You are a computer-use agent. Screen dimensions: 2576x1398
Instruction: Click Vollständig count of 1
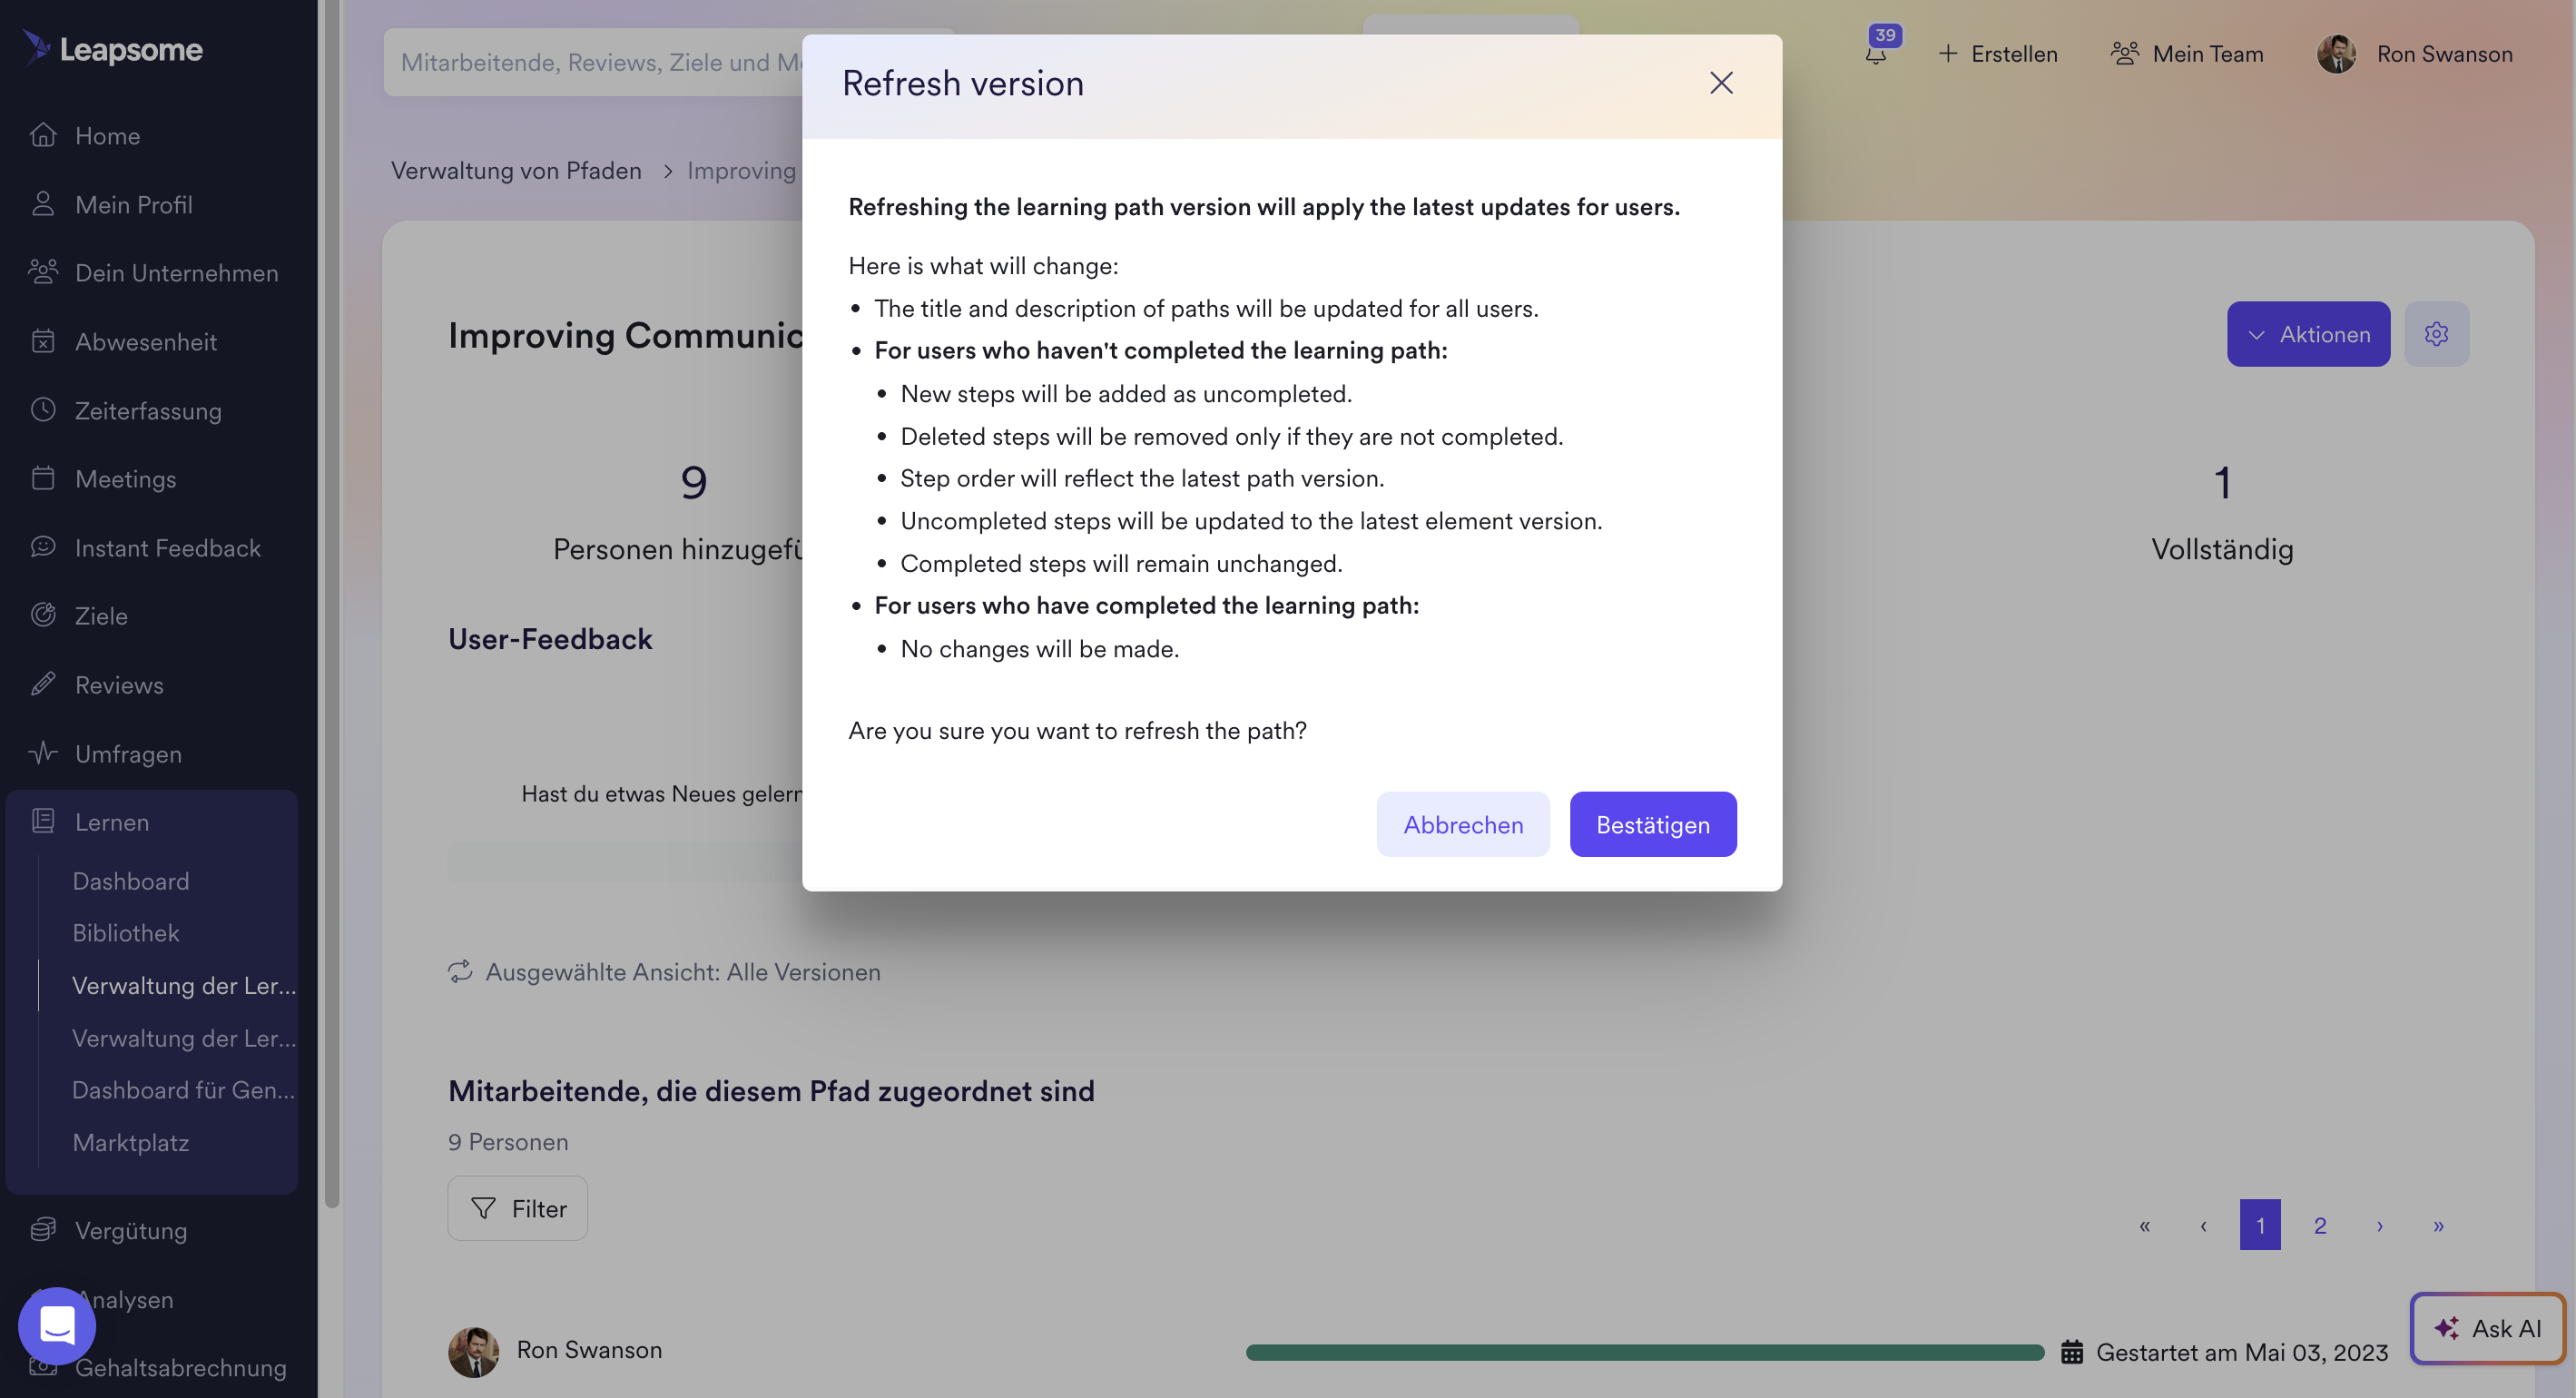tap(2222, 483)
